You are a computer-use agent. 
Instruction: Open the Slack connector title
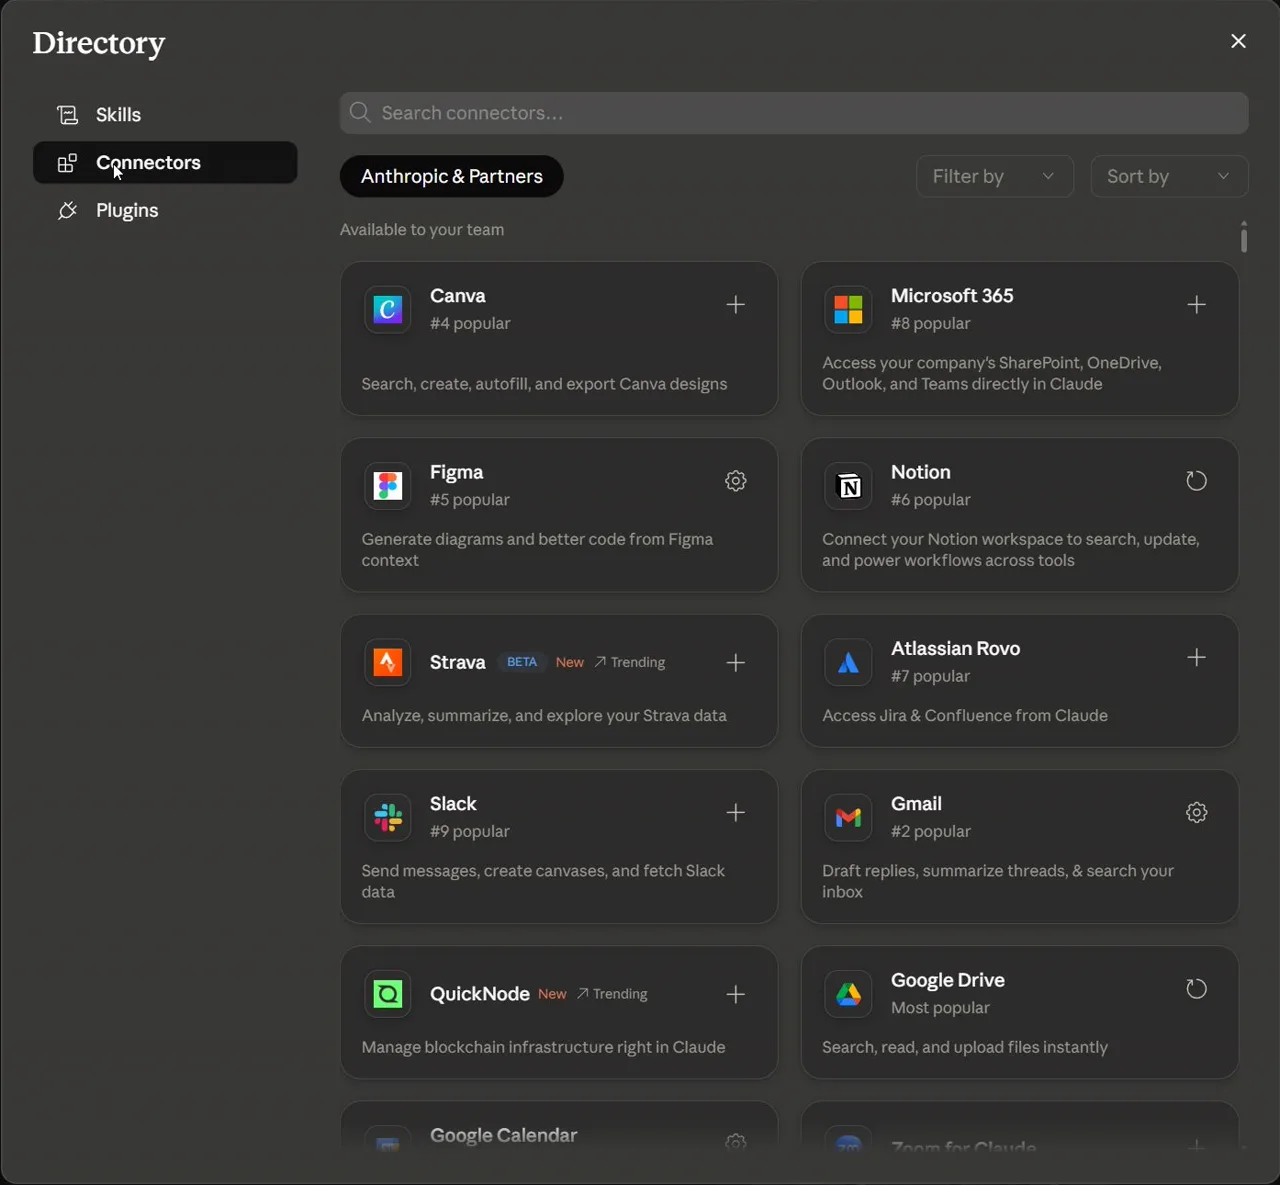point(453,804)
